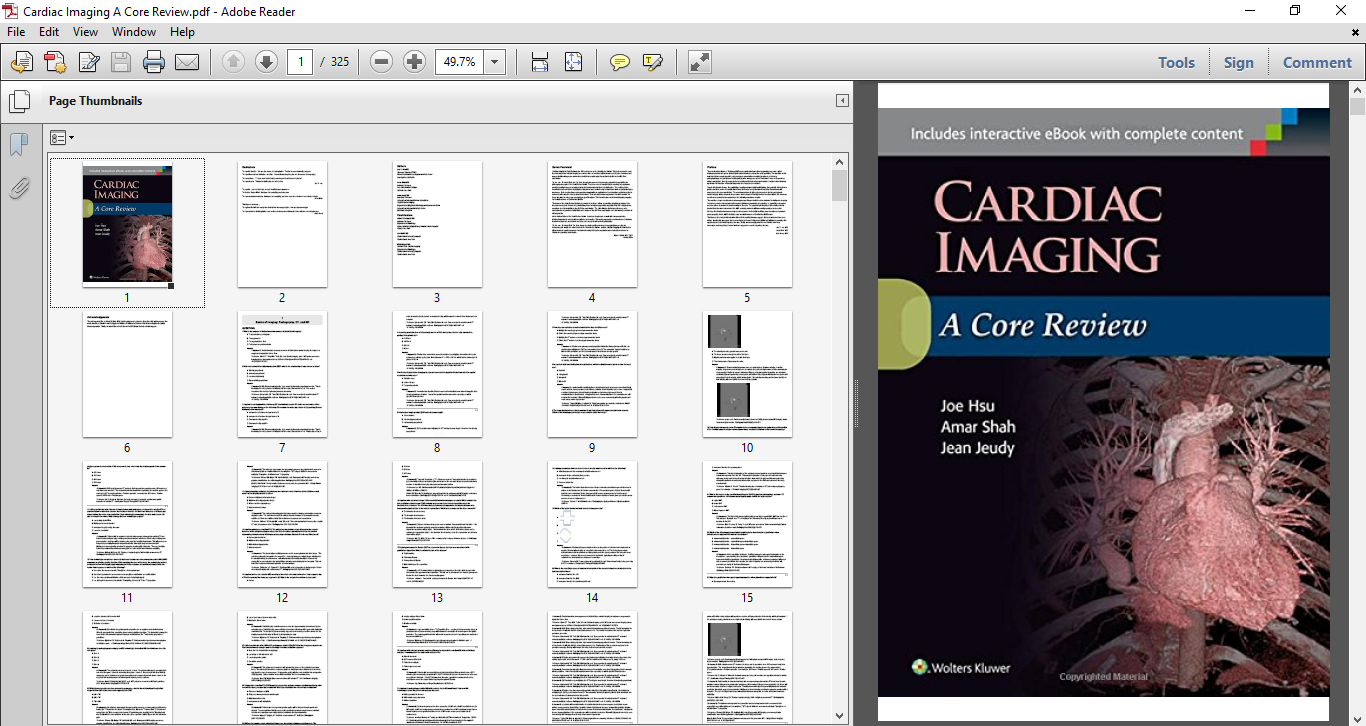Open thumbnails options dropdown menu
Viewport: 1366px width, 726px height.
point(62,138)
